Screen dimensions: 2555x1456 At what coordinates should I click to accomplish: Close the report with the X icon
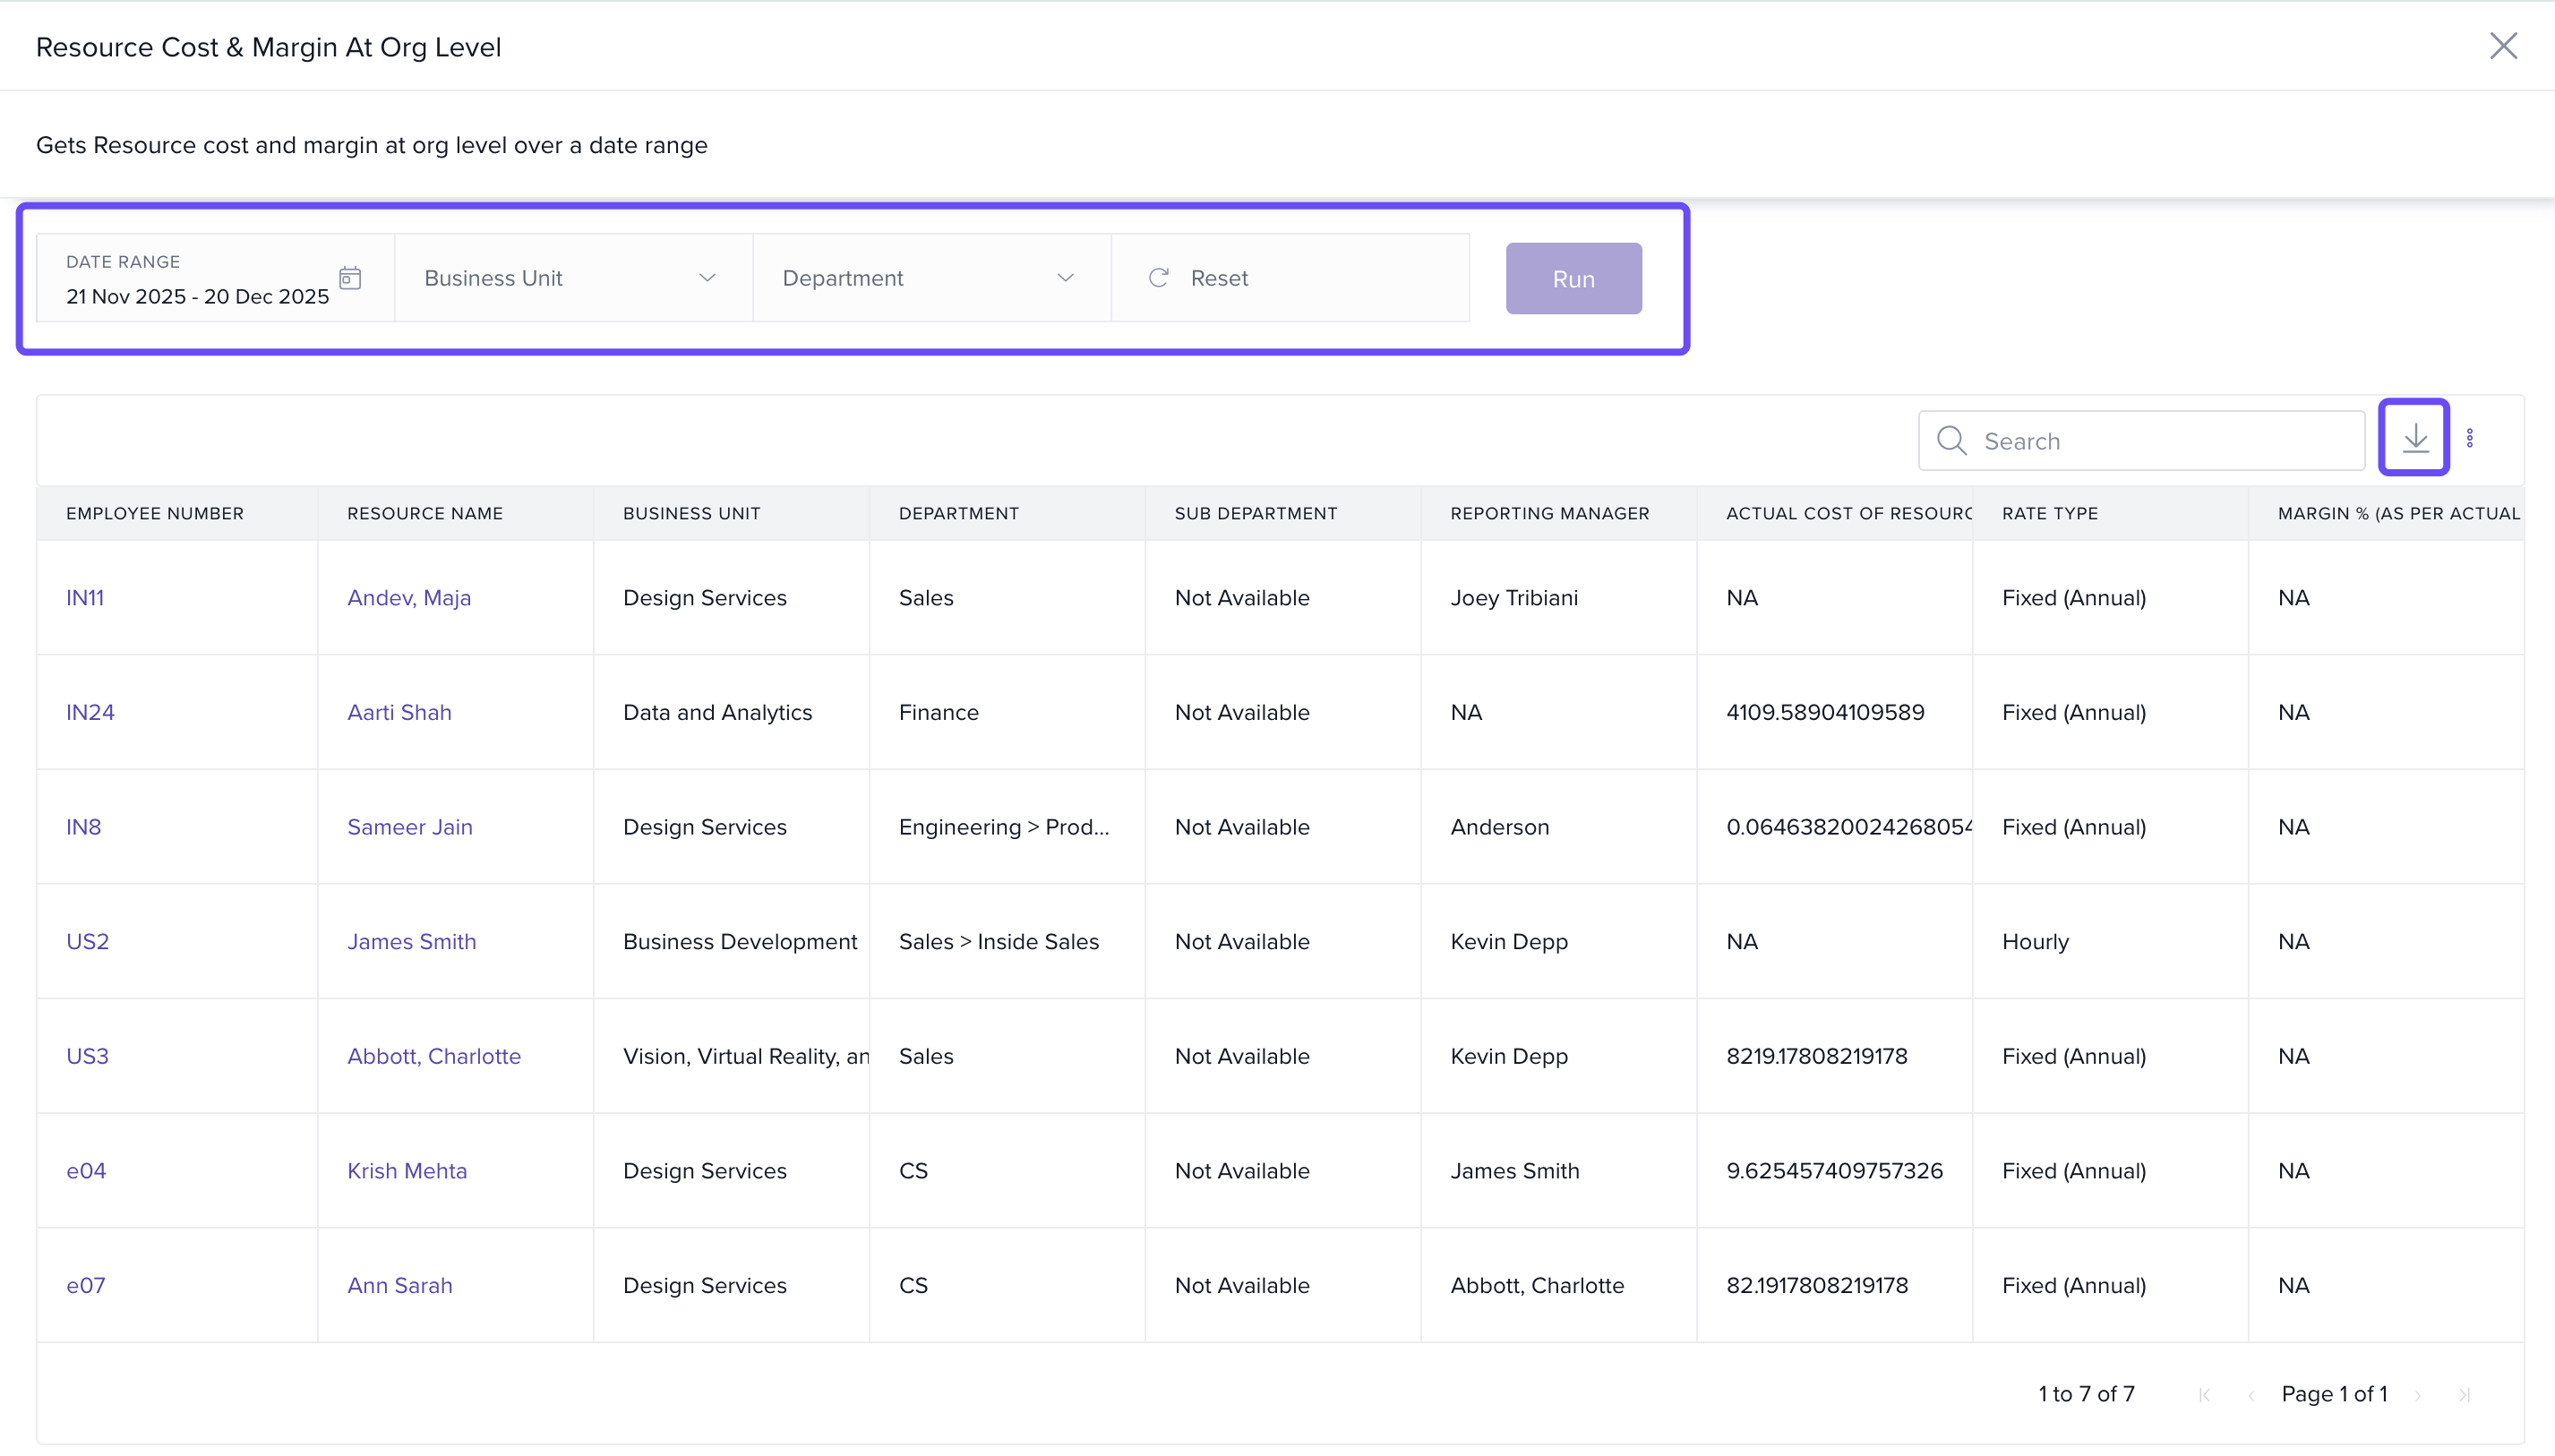click(2502, 46)
